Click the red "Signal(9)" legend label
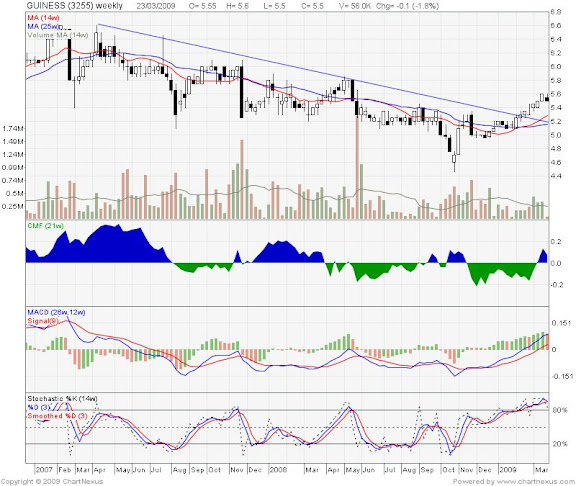 [42, 321]
